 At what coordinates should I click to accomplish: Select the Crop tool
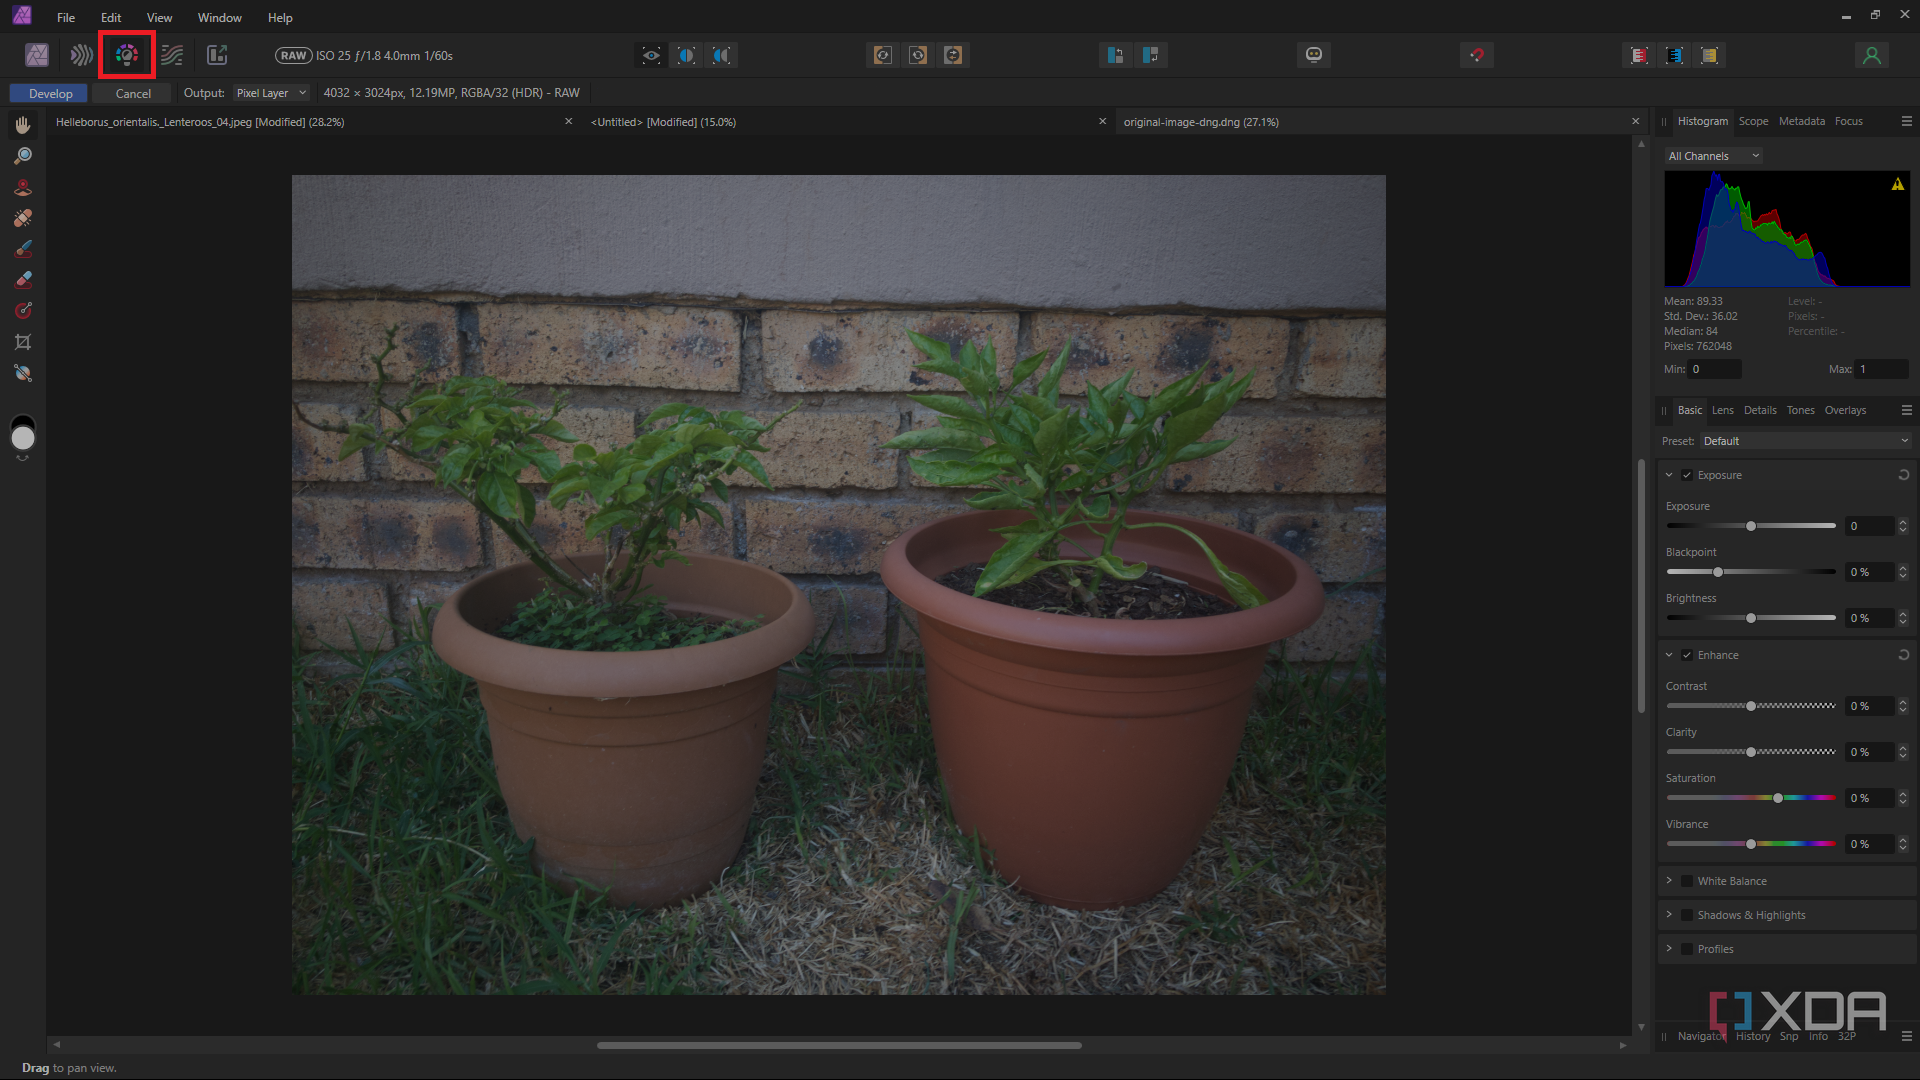(x=23, y=342)
